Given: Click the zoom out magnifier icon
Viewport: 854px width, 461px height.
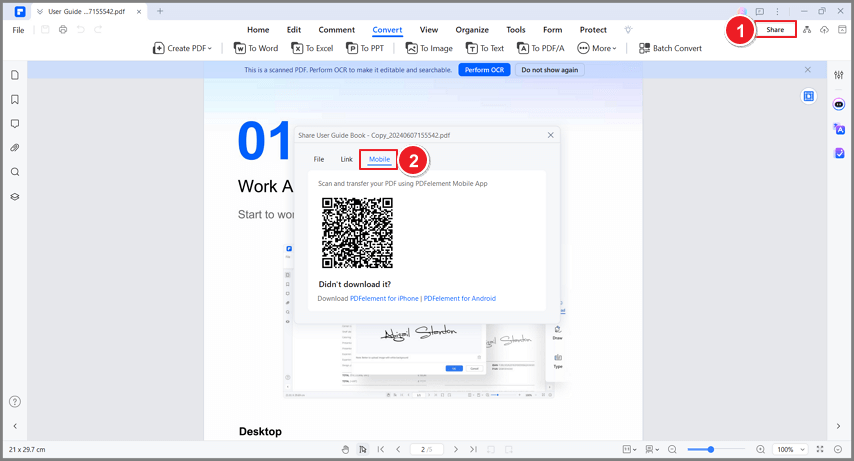Looking at the screenshot, I should [672, 450].
